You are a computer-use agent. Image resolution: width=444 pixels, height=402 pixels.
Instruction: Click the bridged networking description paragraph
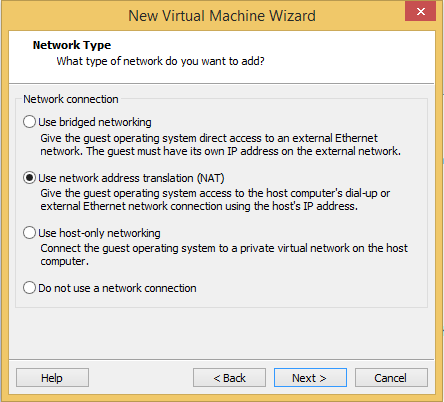220,145
